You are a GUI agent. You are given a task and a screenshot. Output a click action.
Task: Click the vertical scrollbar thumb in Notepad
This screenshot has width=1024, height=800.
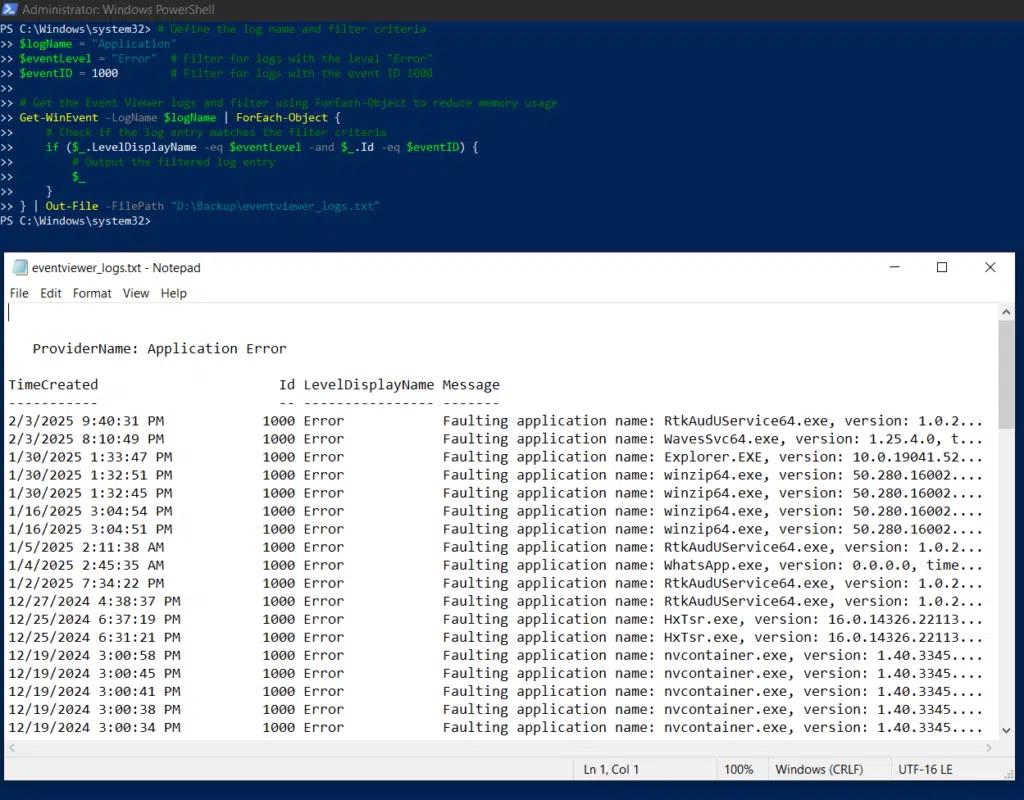[x=1006, y=375]
